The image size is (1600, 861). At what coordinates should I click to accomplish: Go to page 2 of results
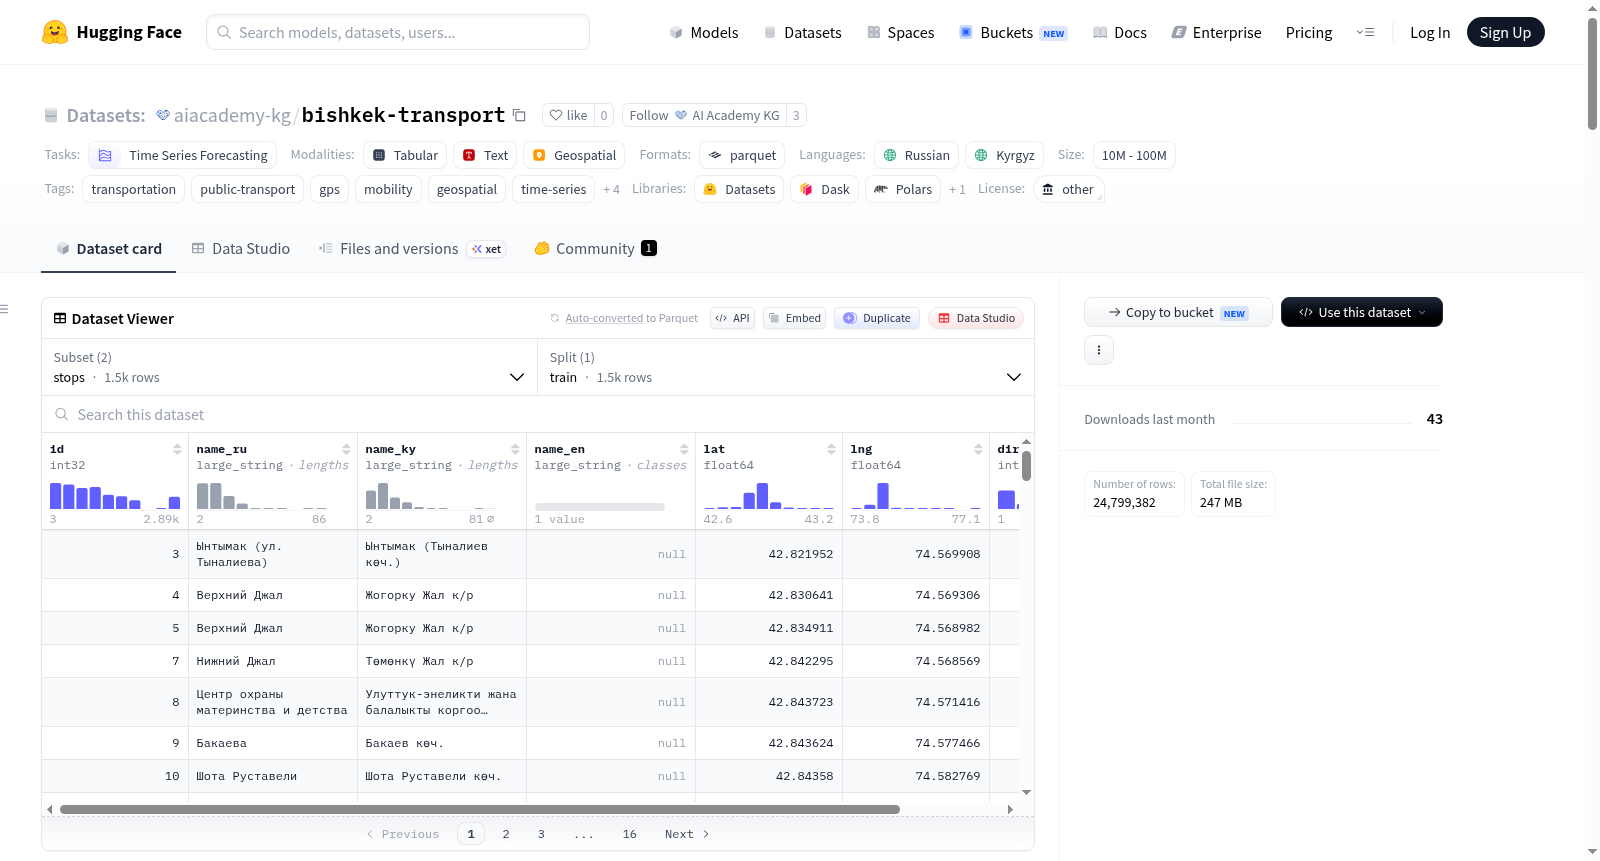point(506,834)
